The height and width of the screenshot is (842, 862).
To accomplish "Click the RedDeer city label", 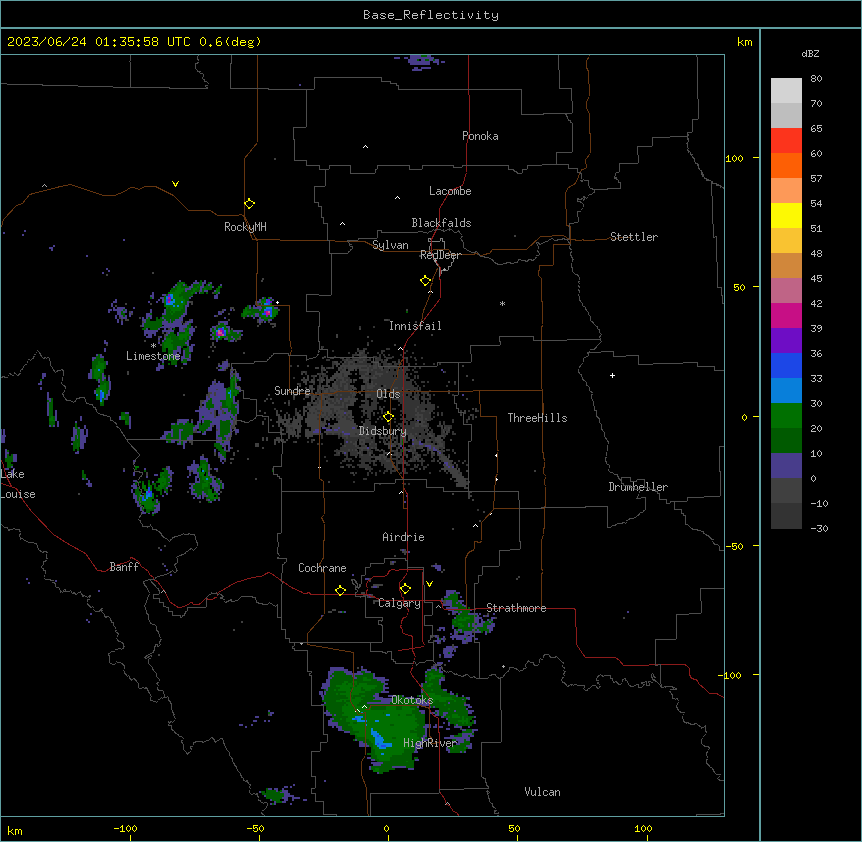I will click(440, 255).
